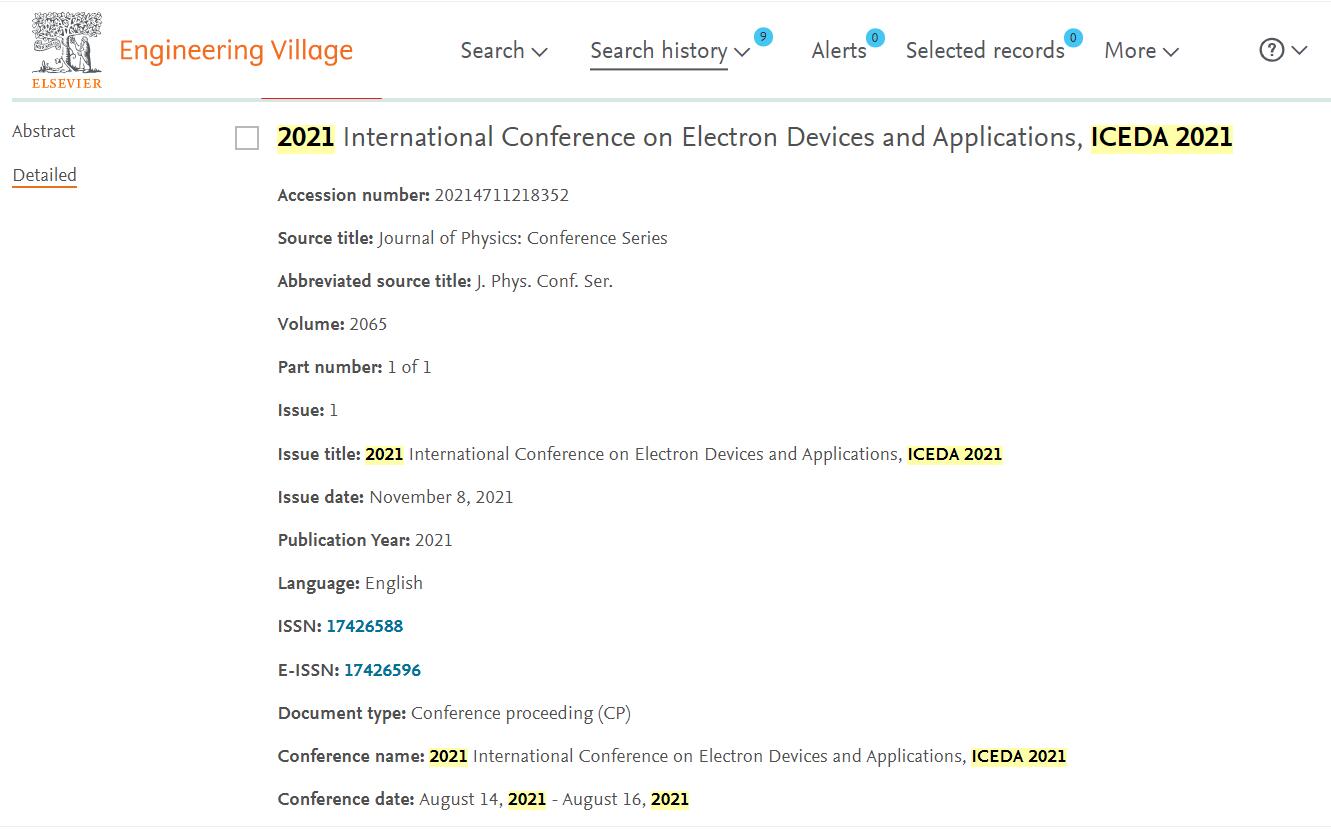1331x829 pixels.
Task: Follow the ISSN 17426588 link
Action: point(365,627)
